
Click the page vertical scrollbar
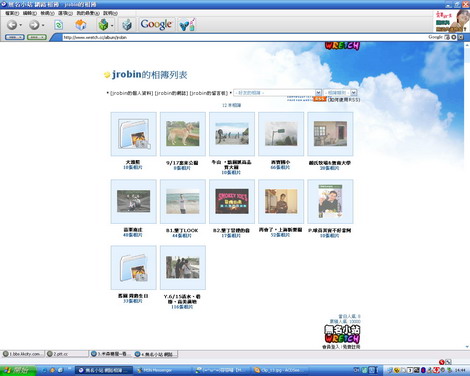tap(467, 196)
